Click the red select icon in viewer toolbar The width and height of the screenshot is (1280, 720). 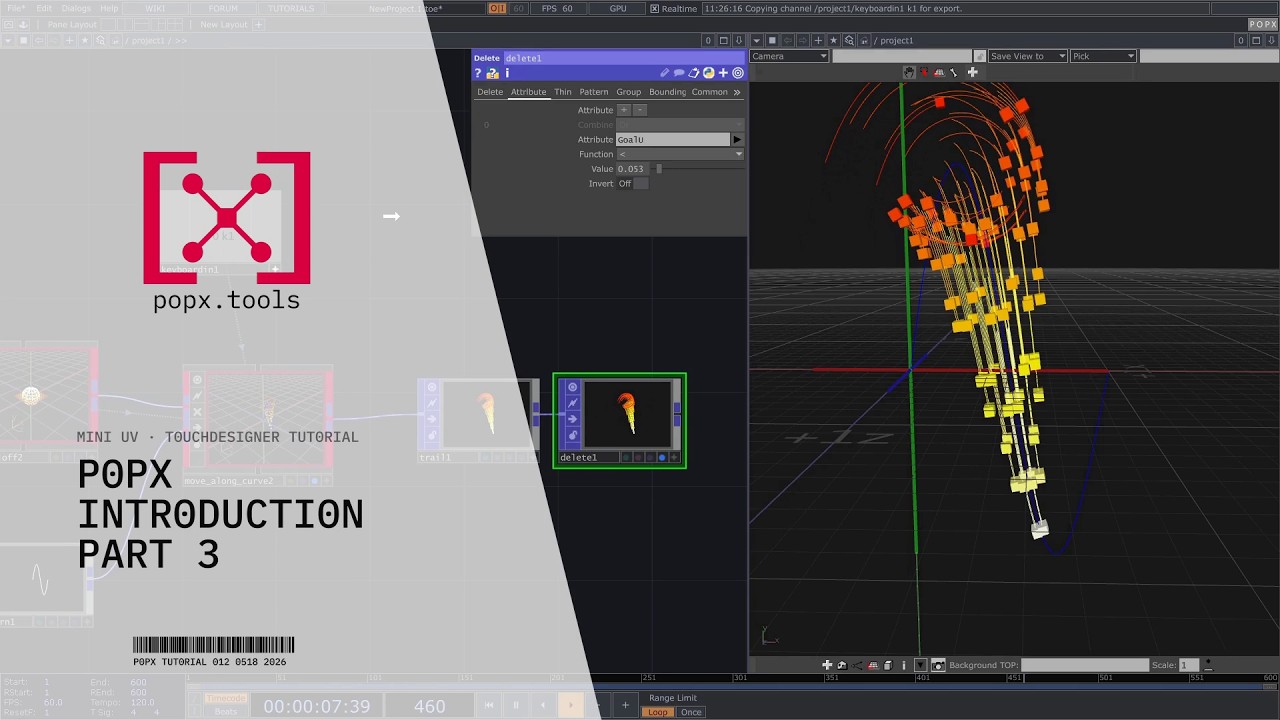[924, 72]
